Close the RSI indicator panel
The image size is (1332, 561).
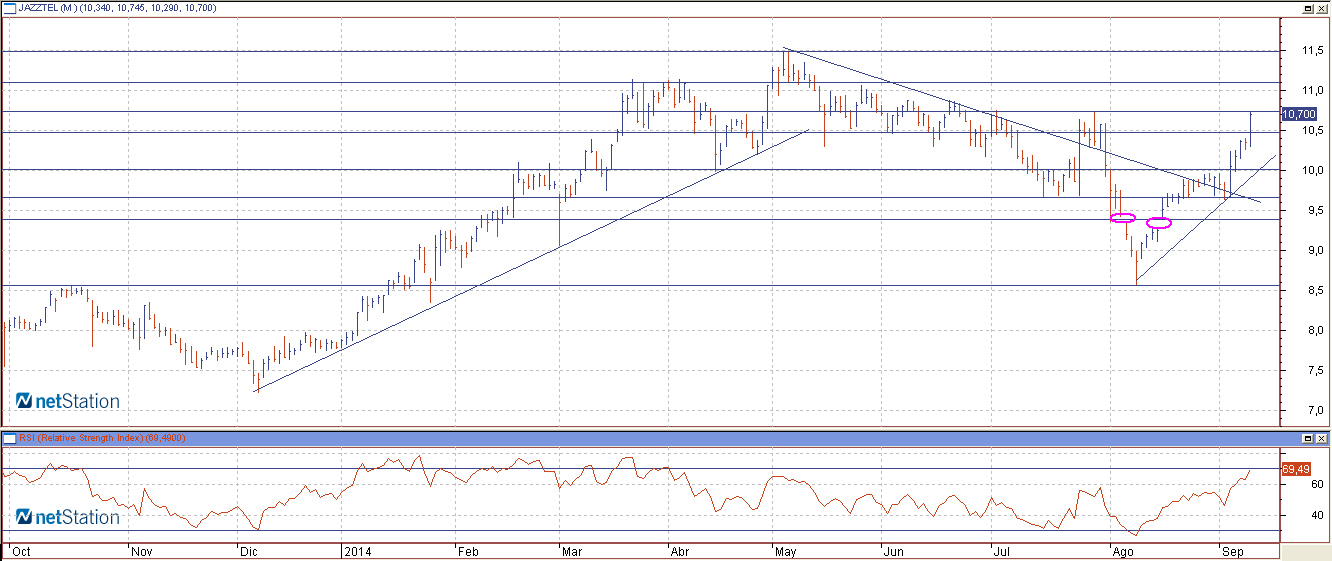1321,438
